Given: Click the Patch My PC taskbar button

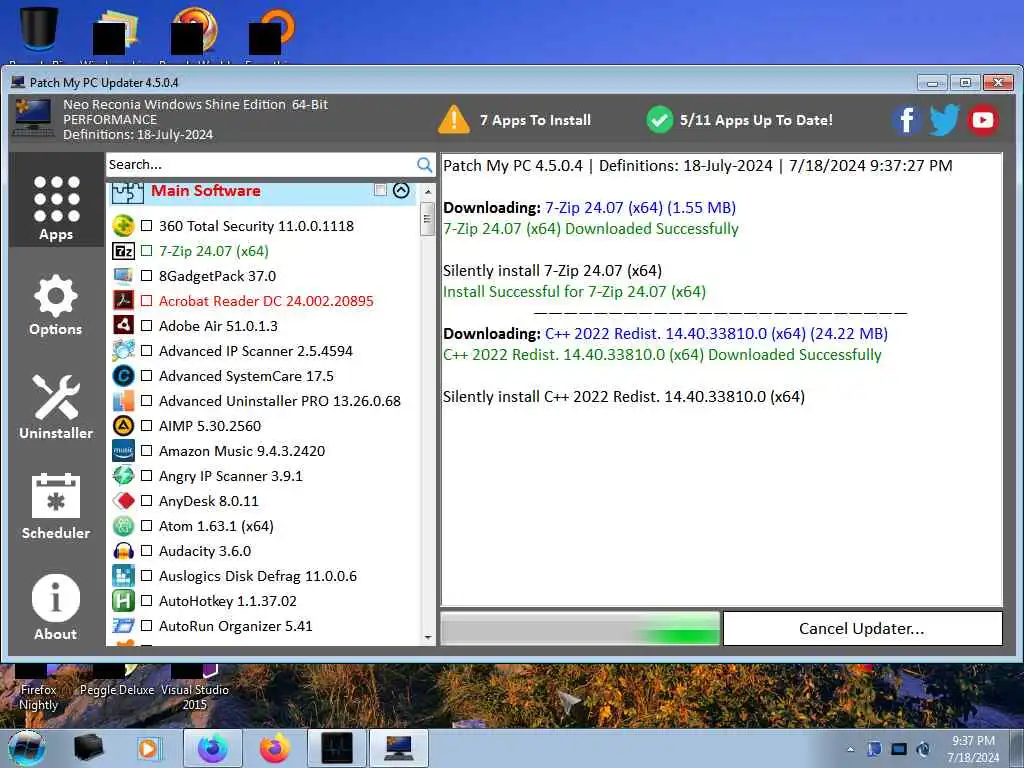Looking at the screenshot, I should pos(399,748).
